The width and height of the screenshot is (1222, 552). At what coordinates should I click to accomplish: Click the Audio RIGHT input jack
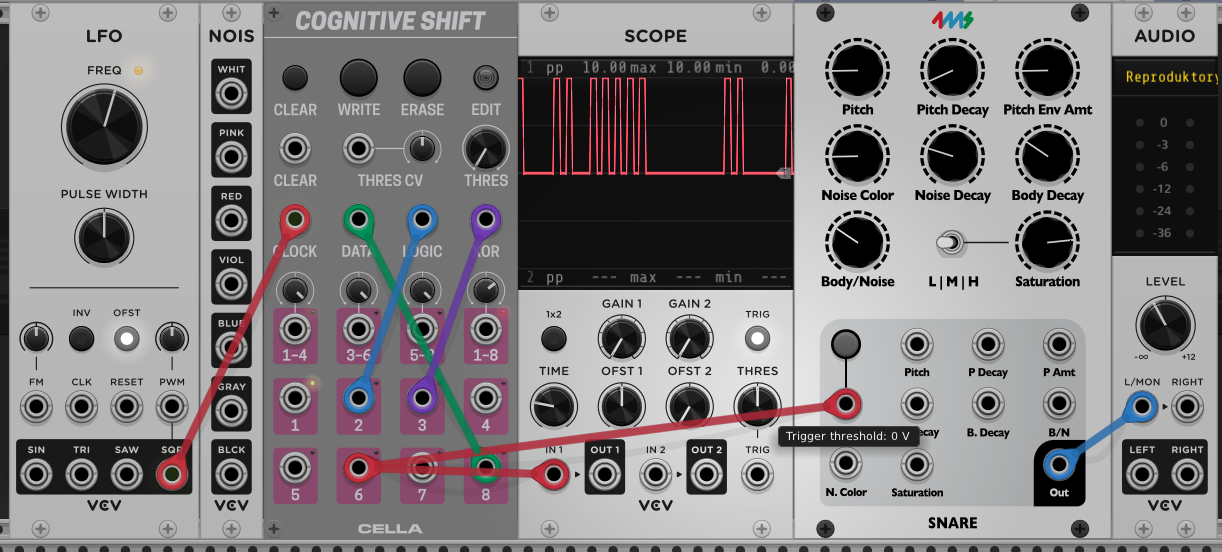pos(1187,407)
